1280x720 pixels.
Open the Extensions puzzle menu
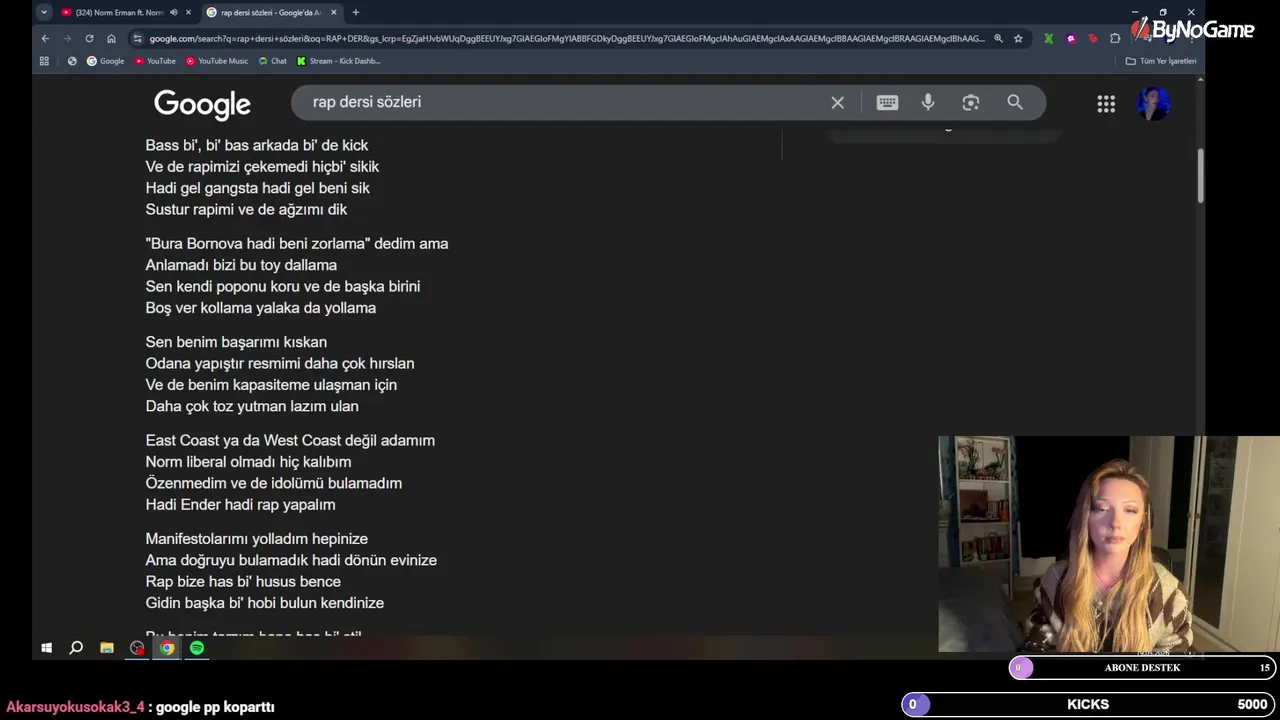click(x=1115, y=38)
